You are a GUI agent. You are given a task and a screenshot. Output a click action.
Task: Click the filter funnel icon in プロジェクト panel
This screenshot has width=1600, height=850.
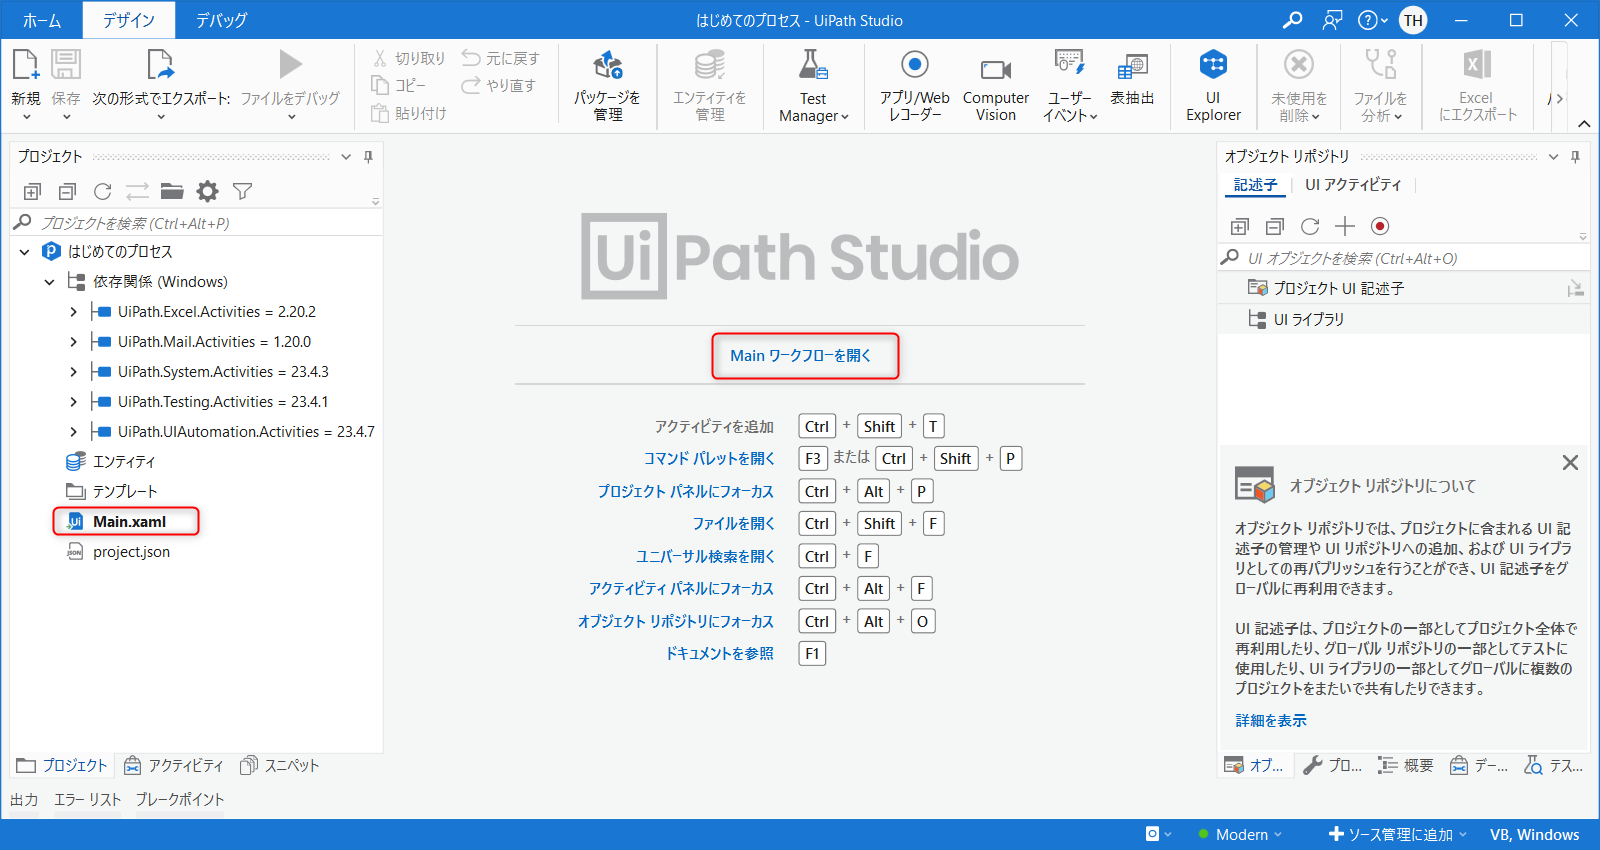point(242,191)
